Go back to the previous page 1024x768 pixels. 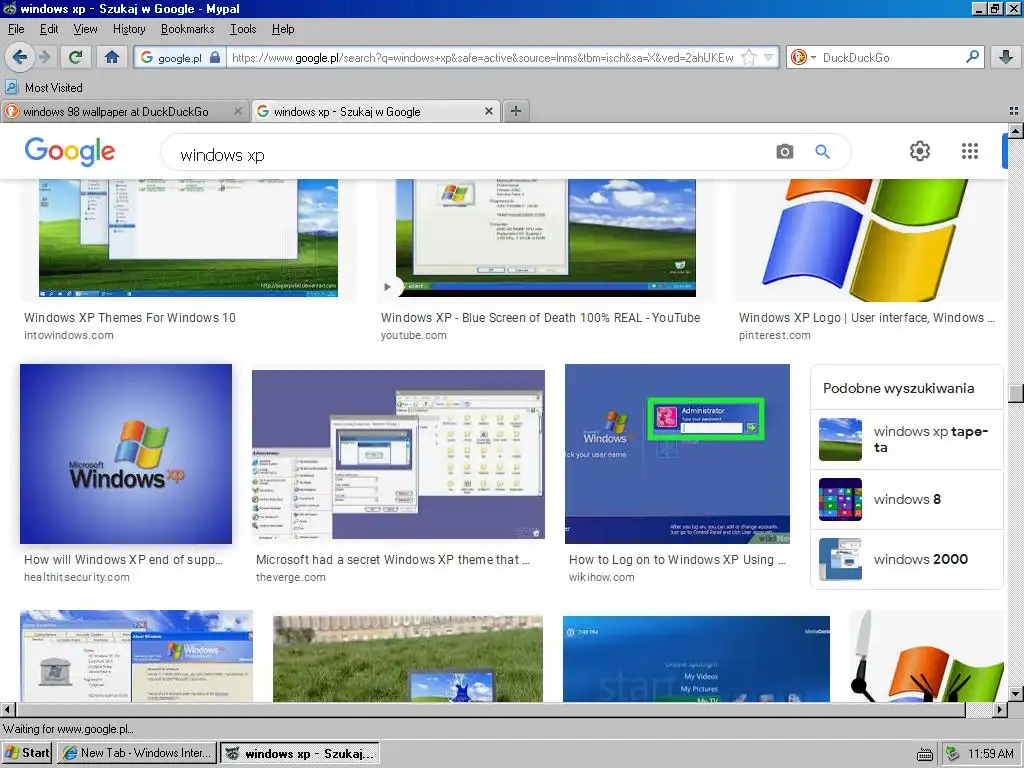click(x=19, y=57)
